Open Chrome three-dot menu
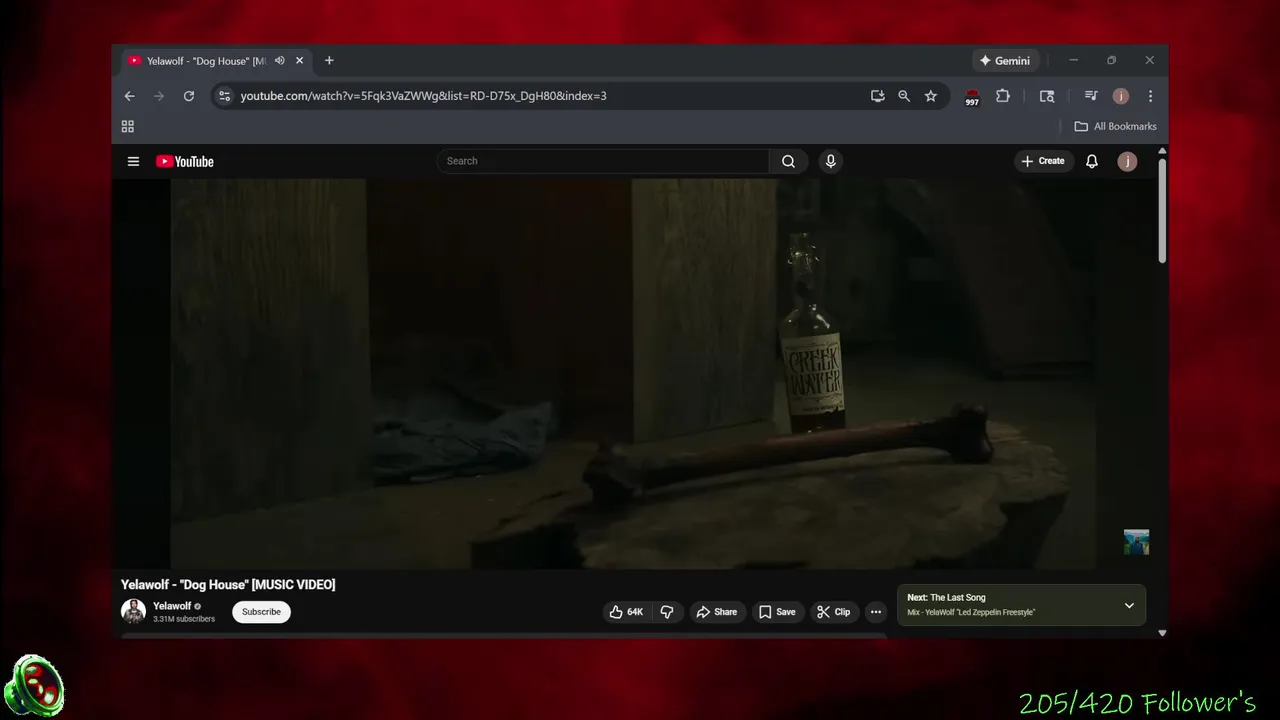 pyautogui.click(x=1150, y=96)
